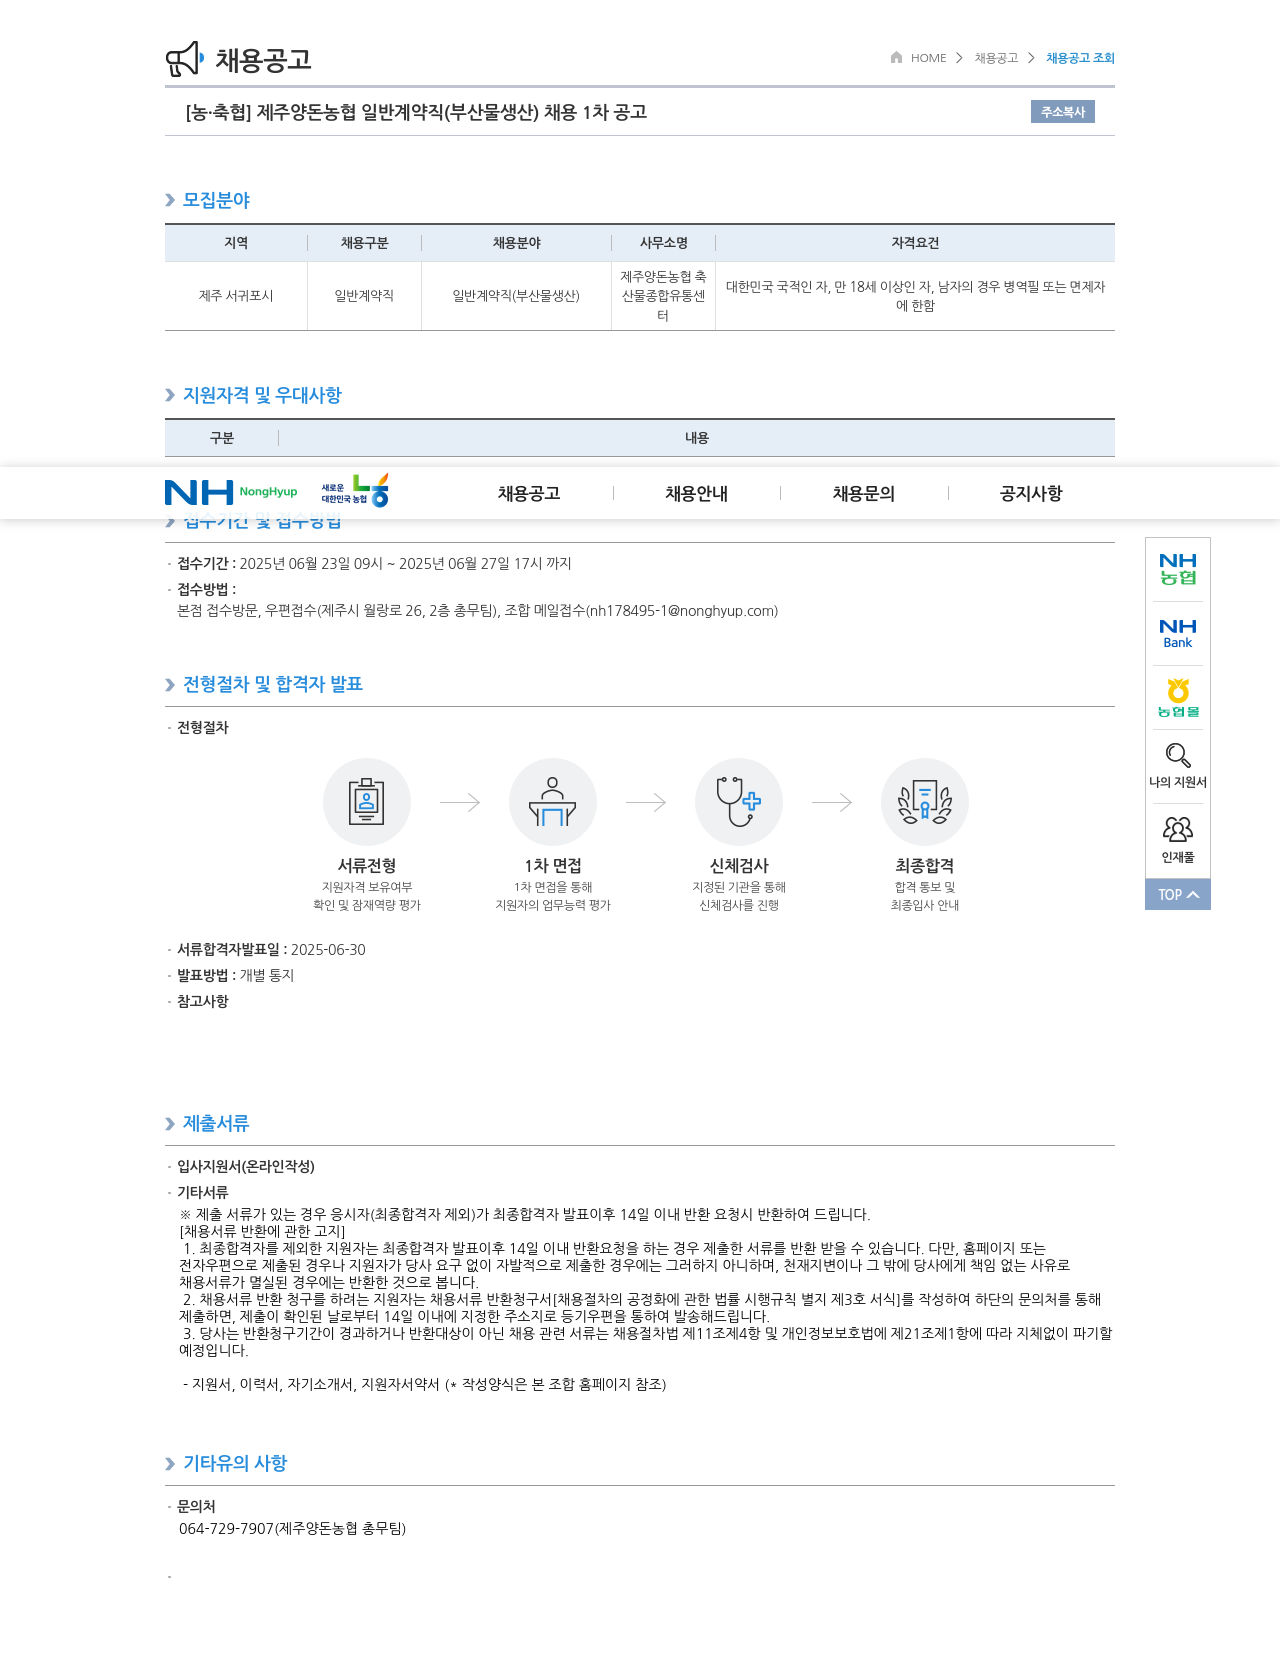
Task: Open the NH농협 sidebar logo link
Action: pyautogui.click(x=1178, y=569)
